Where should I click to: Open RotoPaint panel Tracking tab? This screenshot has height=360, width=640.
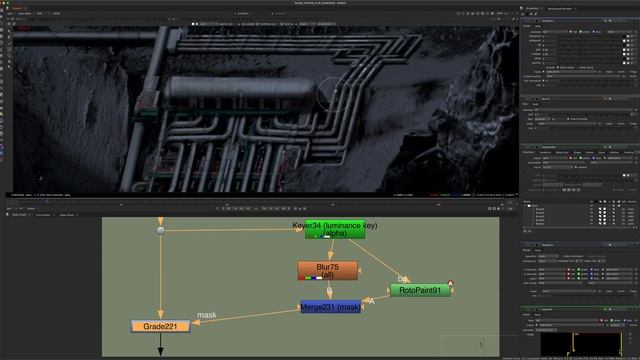(x=629, y=152)
